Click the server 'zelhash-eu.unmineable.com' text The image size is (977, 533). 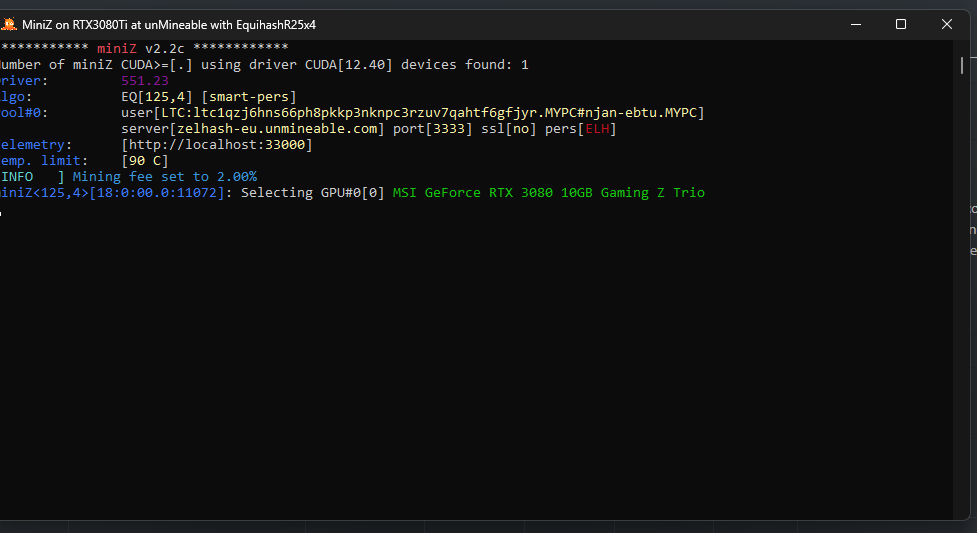click(277, 128)
